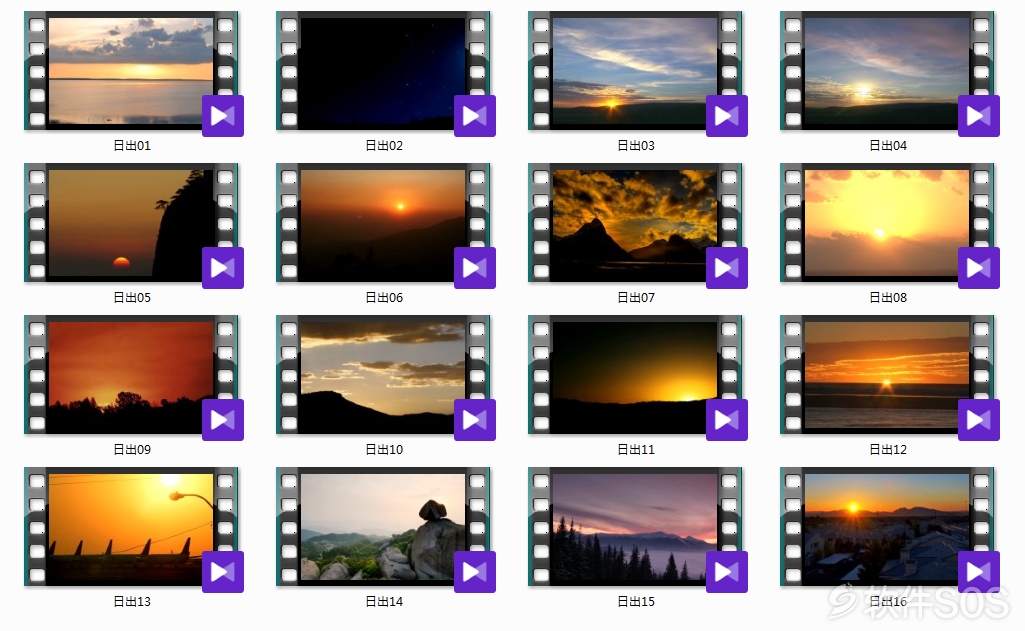
Task: Click the file name 日出10
Action: 384,450
